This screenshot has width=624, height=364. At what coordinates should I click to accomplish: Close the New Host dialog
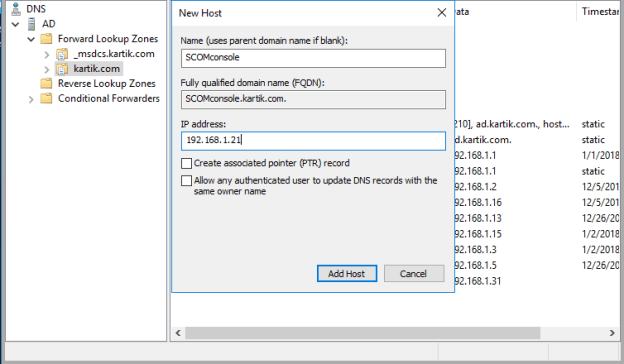[442, 13]
